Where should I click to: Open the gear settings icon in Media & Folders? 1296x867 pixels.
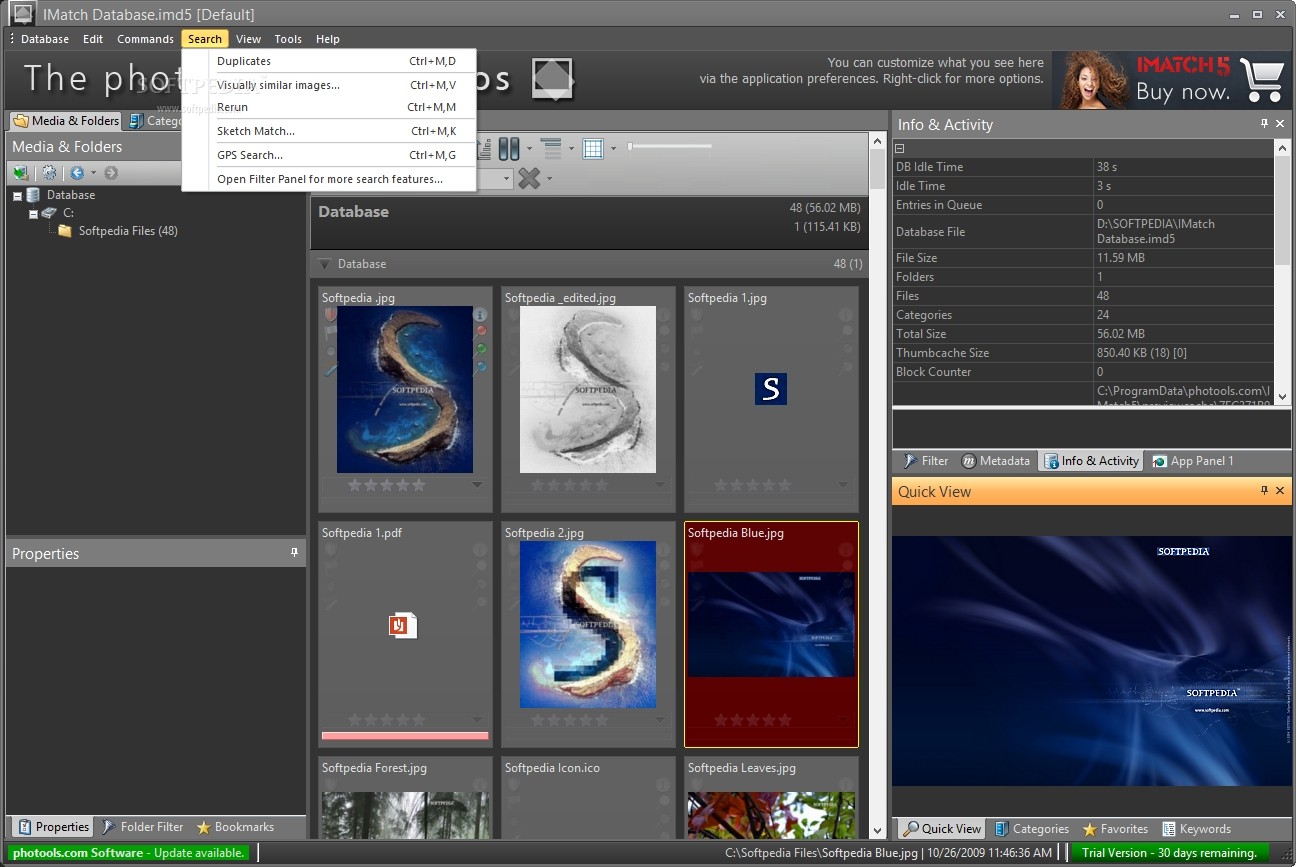click(48, 173)
